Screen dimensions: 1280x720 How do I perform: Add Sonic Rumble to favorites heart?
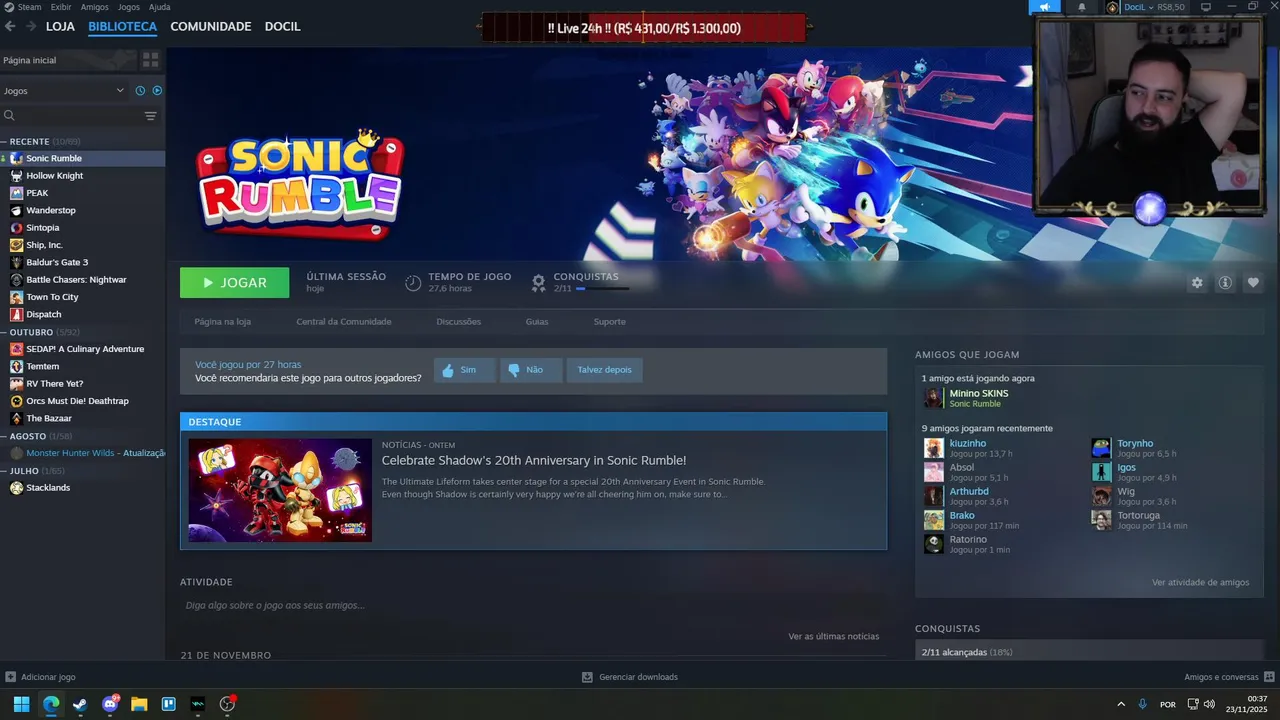click(x=1253, y=283)
